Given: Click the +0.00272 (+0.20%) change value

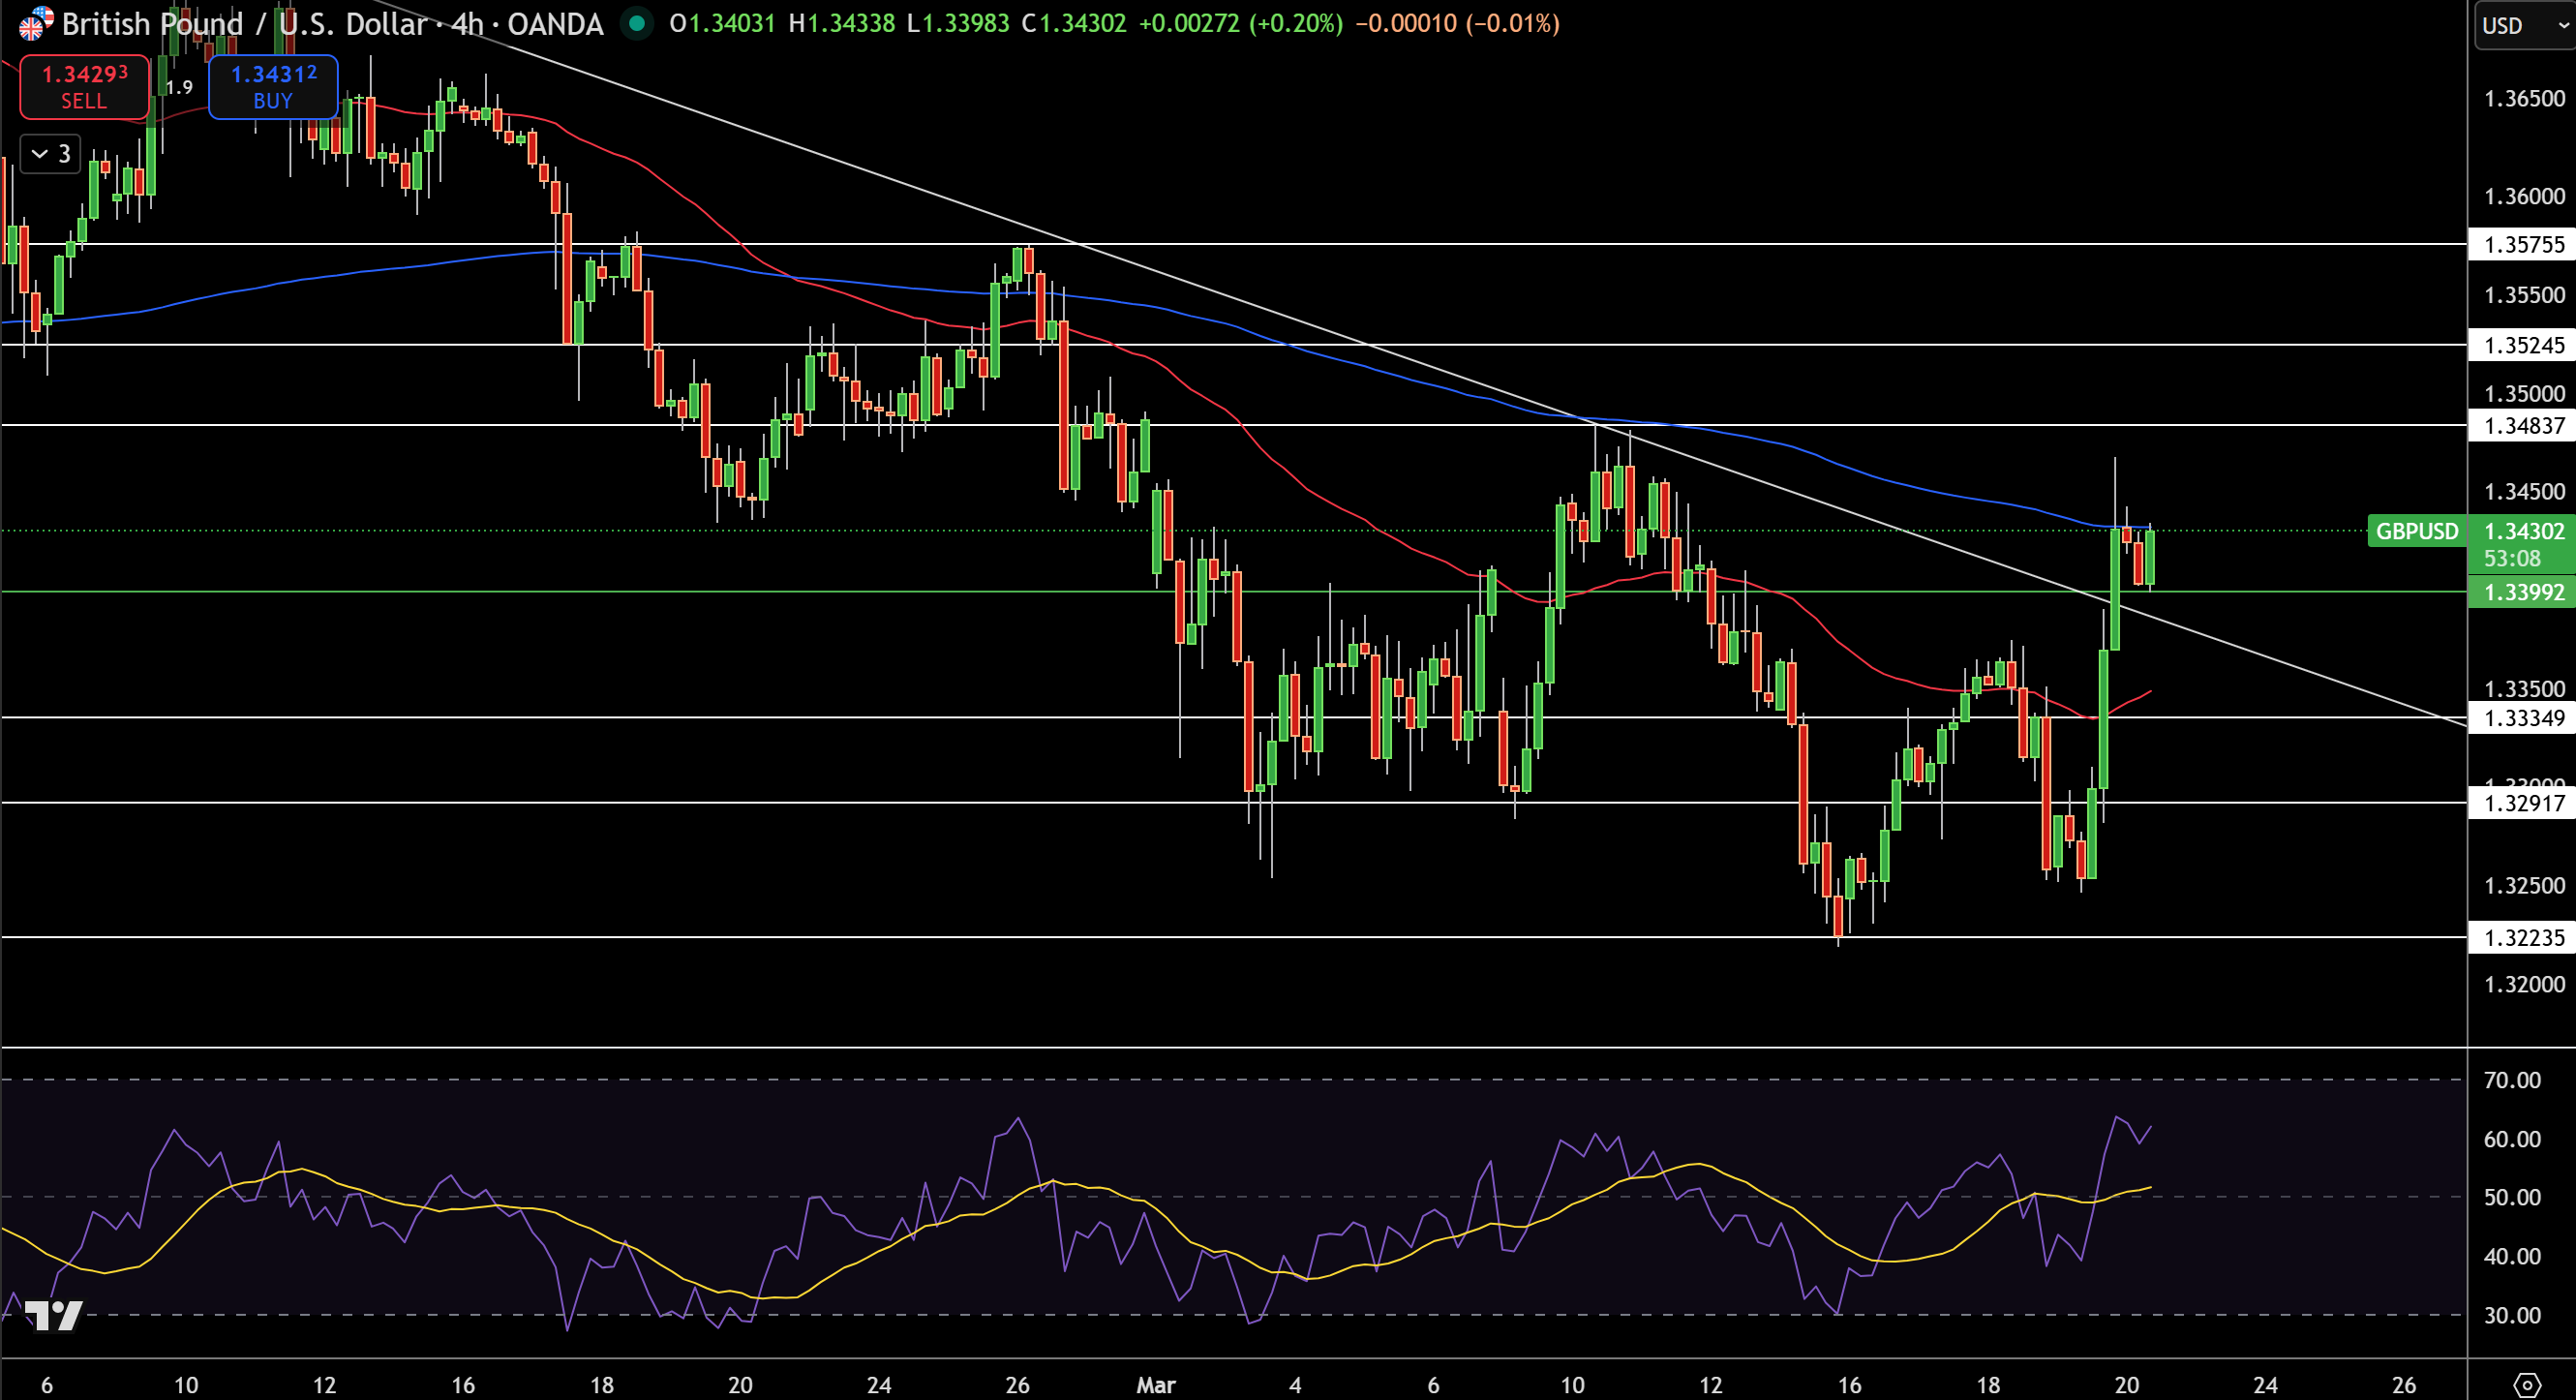Looking at the screenshot, I should click(x=1240, y=23).
